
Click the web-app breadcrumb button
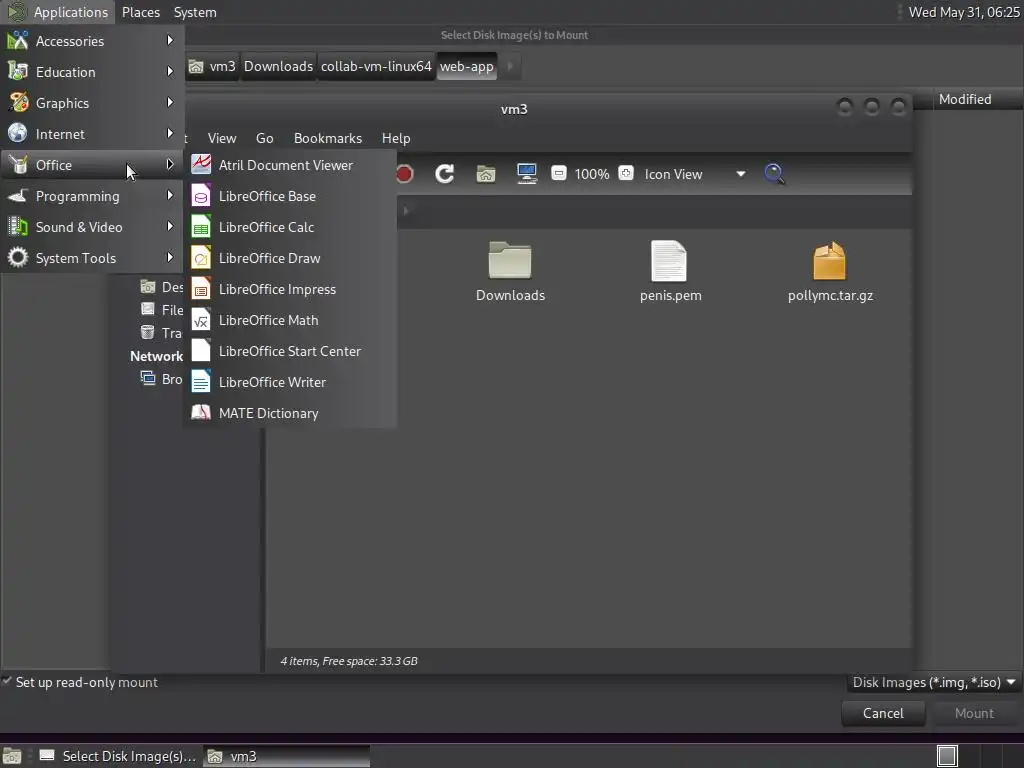(x=466, y=66)
